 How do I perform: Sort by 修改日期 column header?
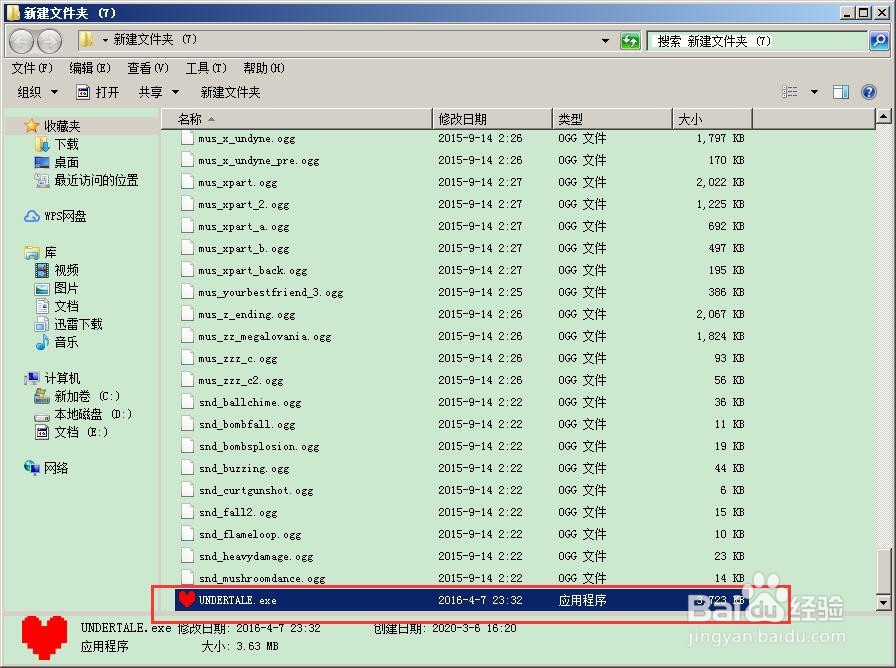point(493,119)
